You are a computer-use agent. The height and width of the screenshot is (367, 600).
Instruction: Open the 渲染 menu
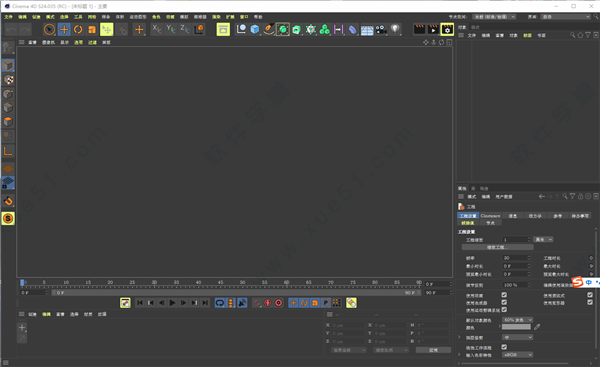(216, 17)
